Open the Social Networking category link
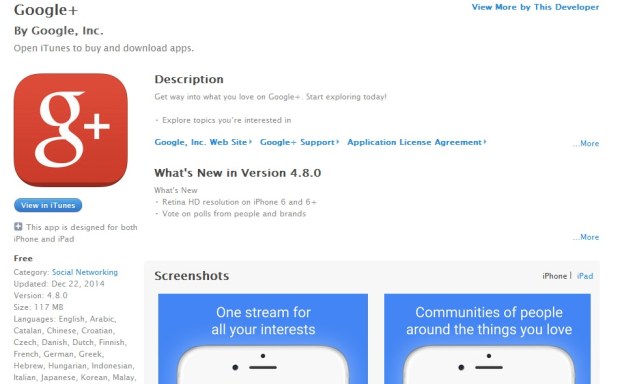This screenshot has width=620, height=384. pos(85,272)
